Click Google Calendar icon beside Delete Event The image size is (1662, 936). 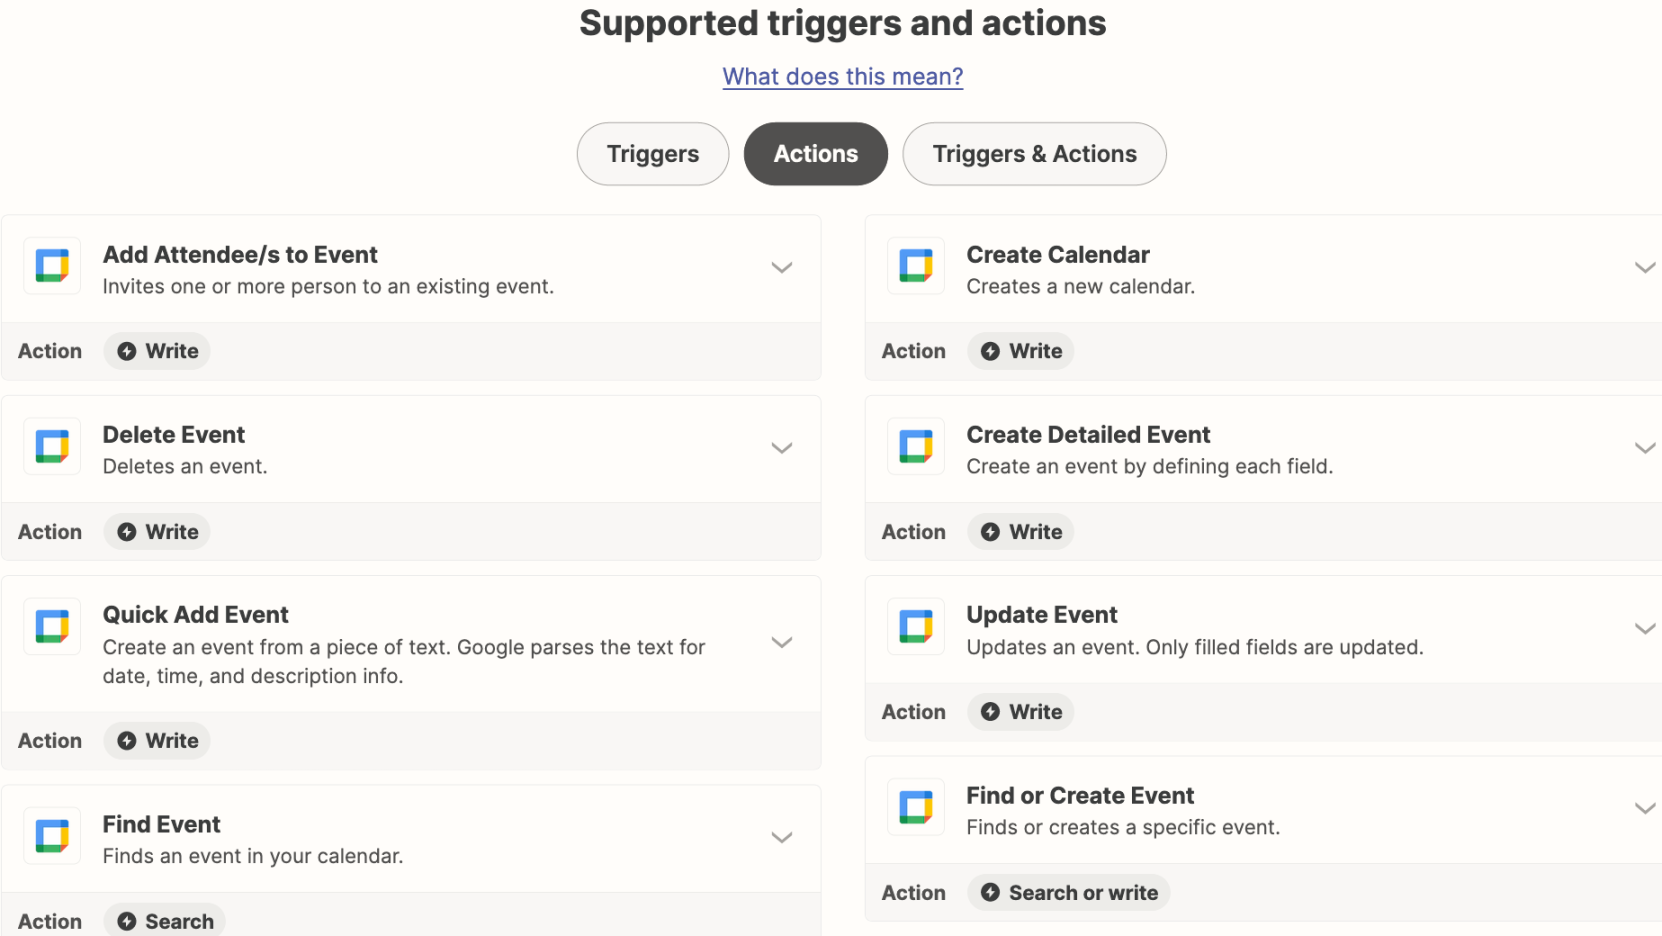tap(52, 446)
